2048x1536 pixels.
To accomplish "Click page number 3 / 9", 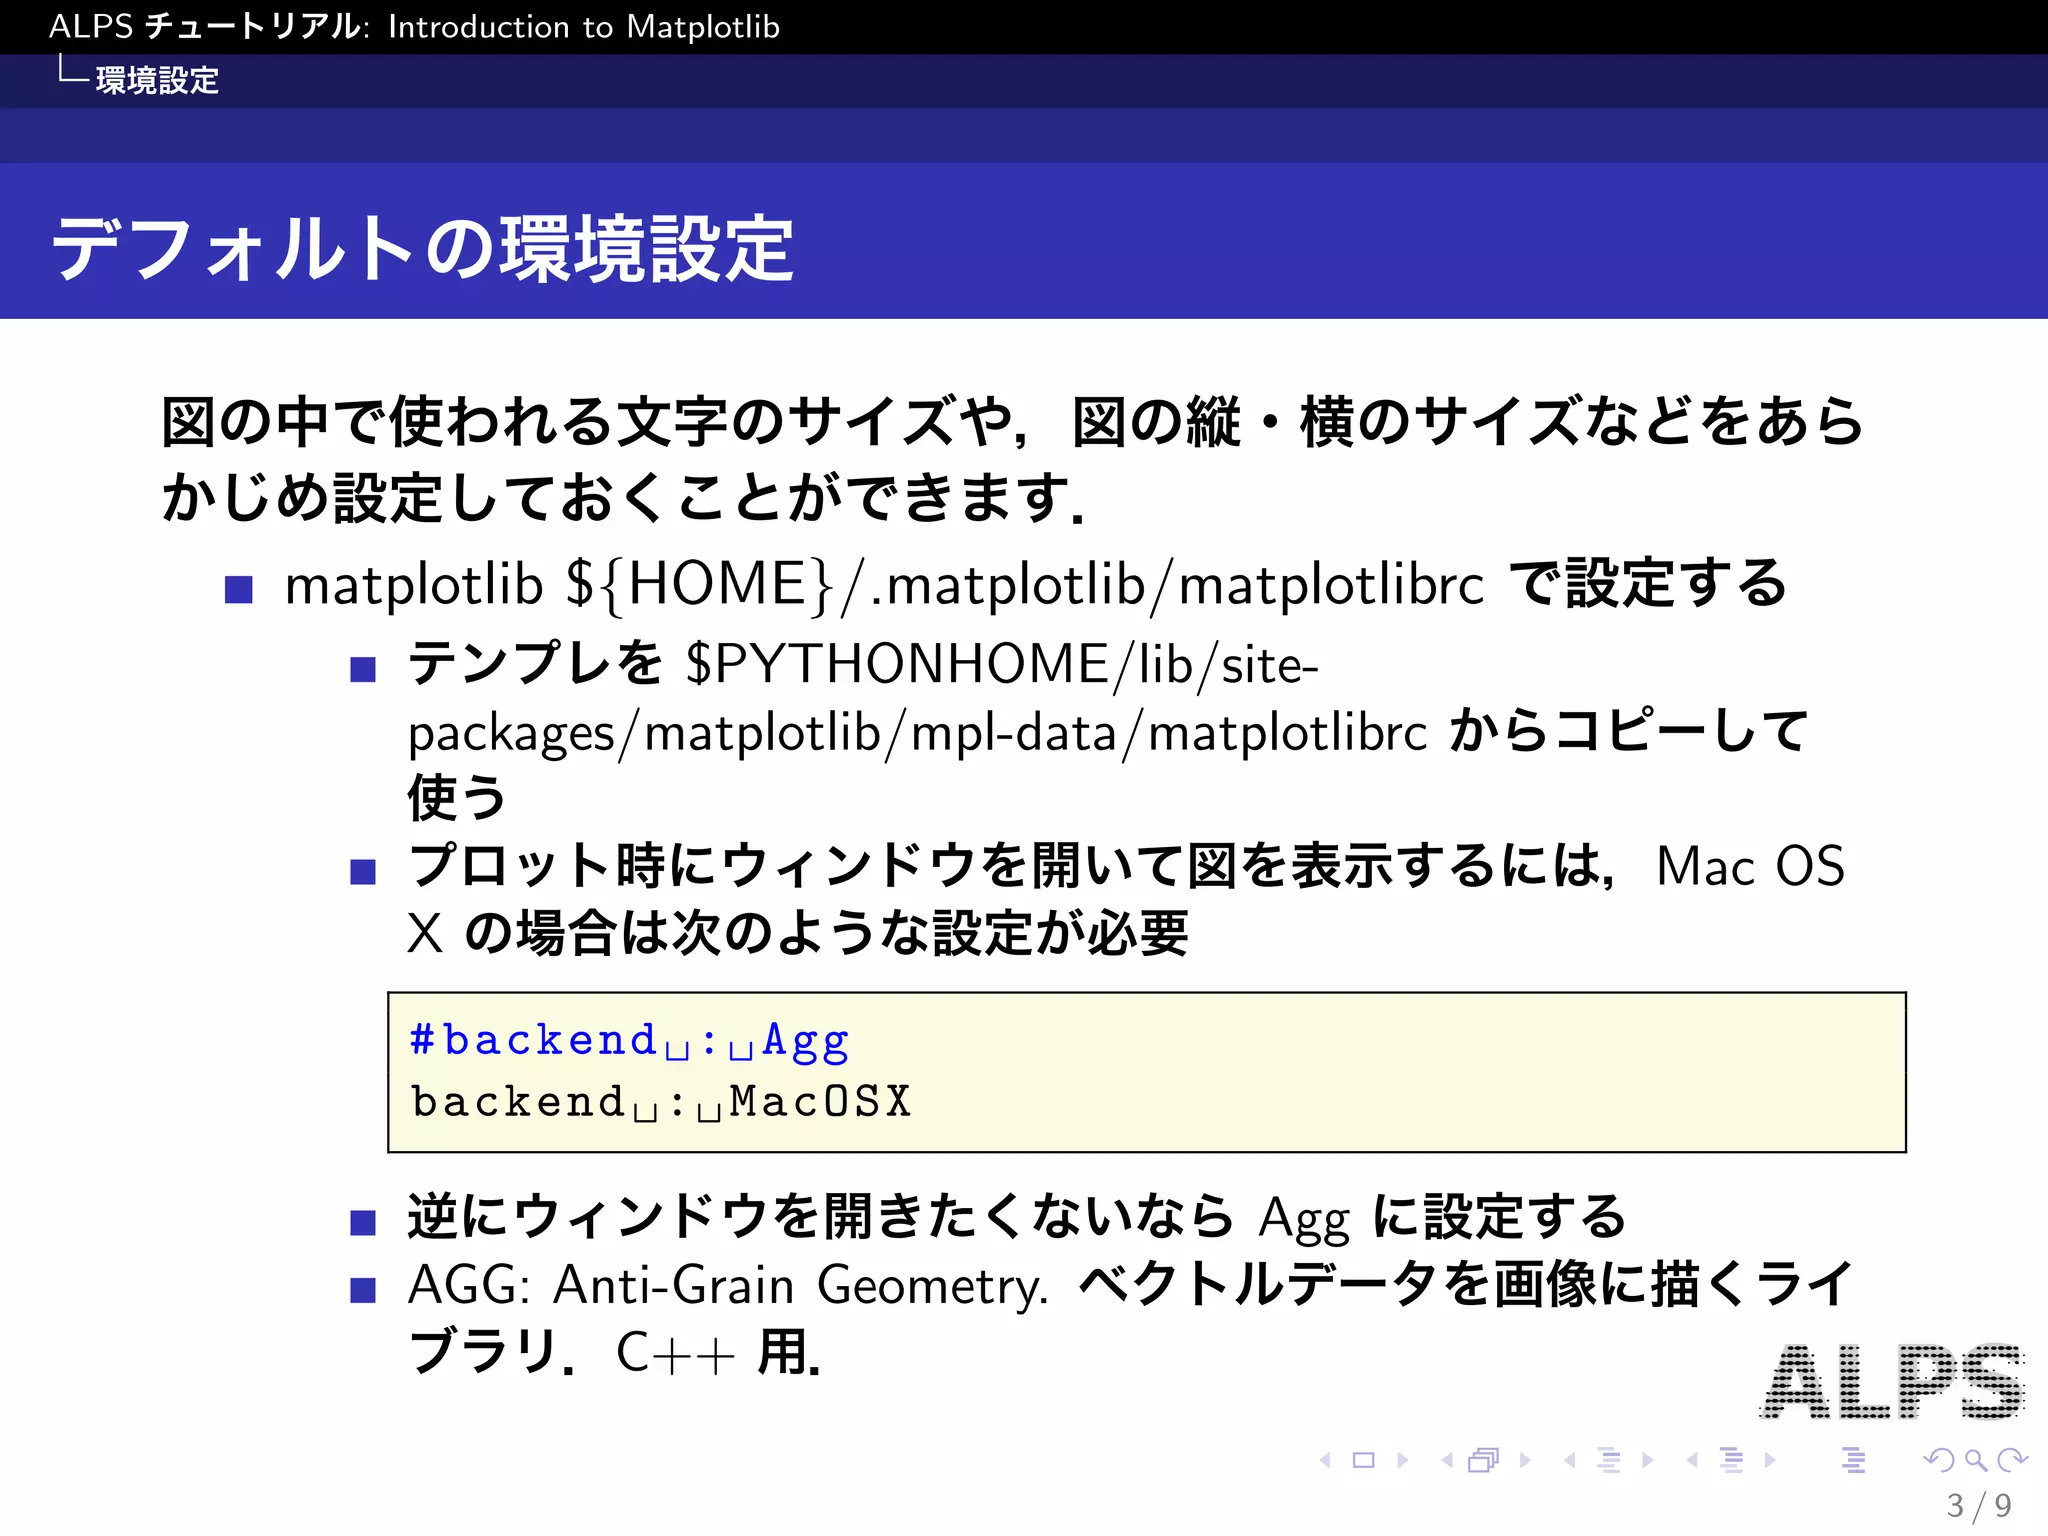I will (x=1979, y=1505).
